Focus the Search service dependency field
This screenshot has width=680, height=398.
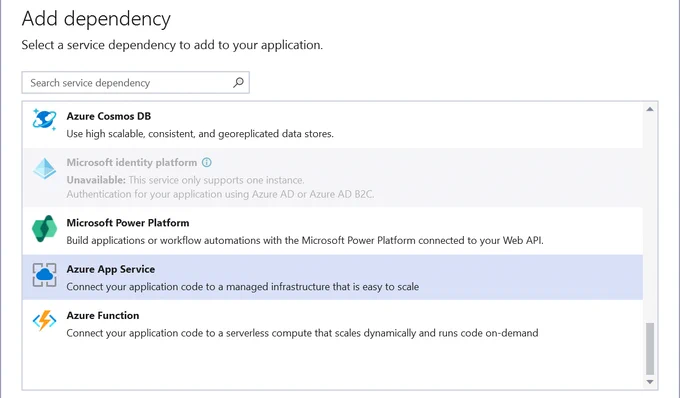[135, 82]
